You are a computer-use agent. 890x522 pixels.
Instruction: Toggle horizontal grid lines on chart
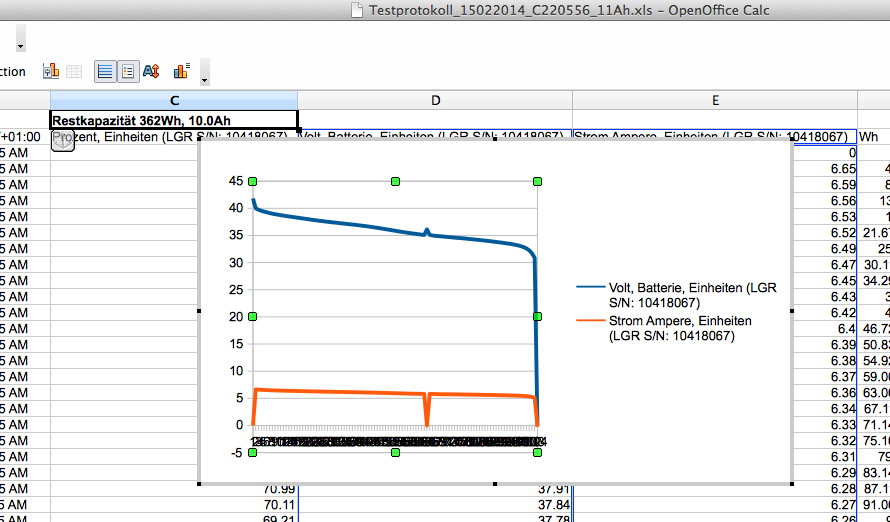(x=104, y=71)
